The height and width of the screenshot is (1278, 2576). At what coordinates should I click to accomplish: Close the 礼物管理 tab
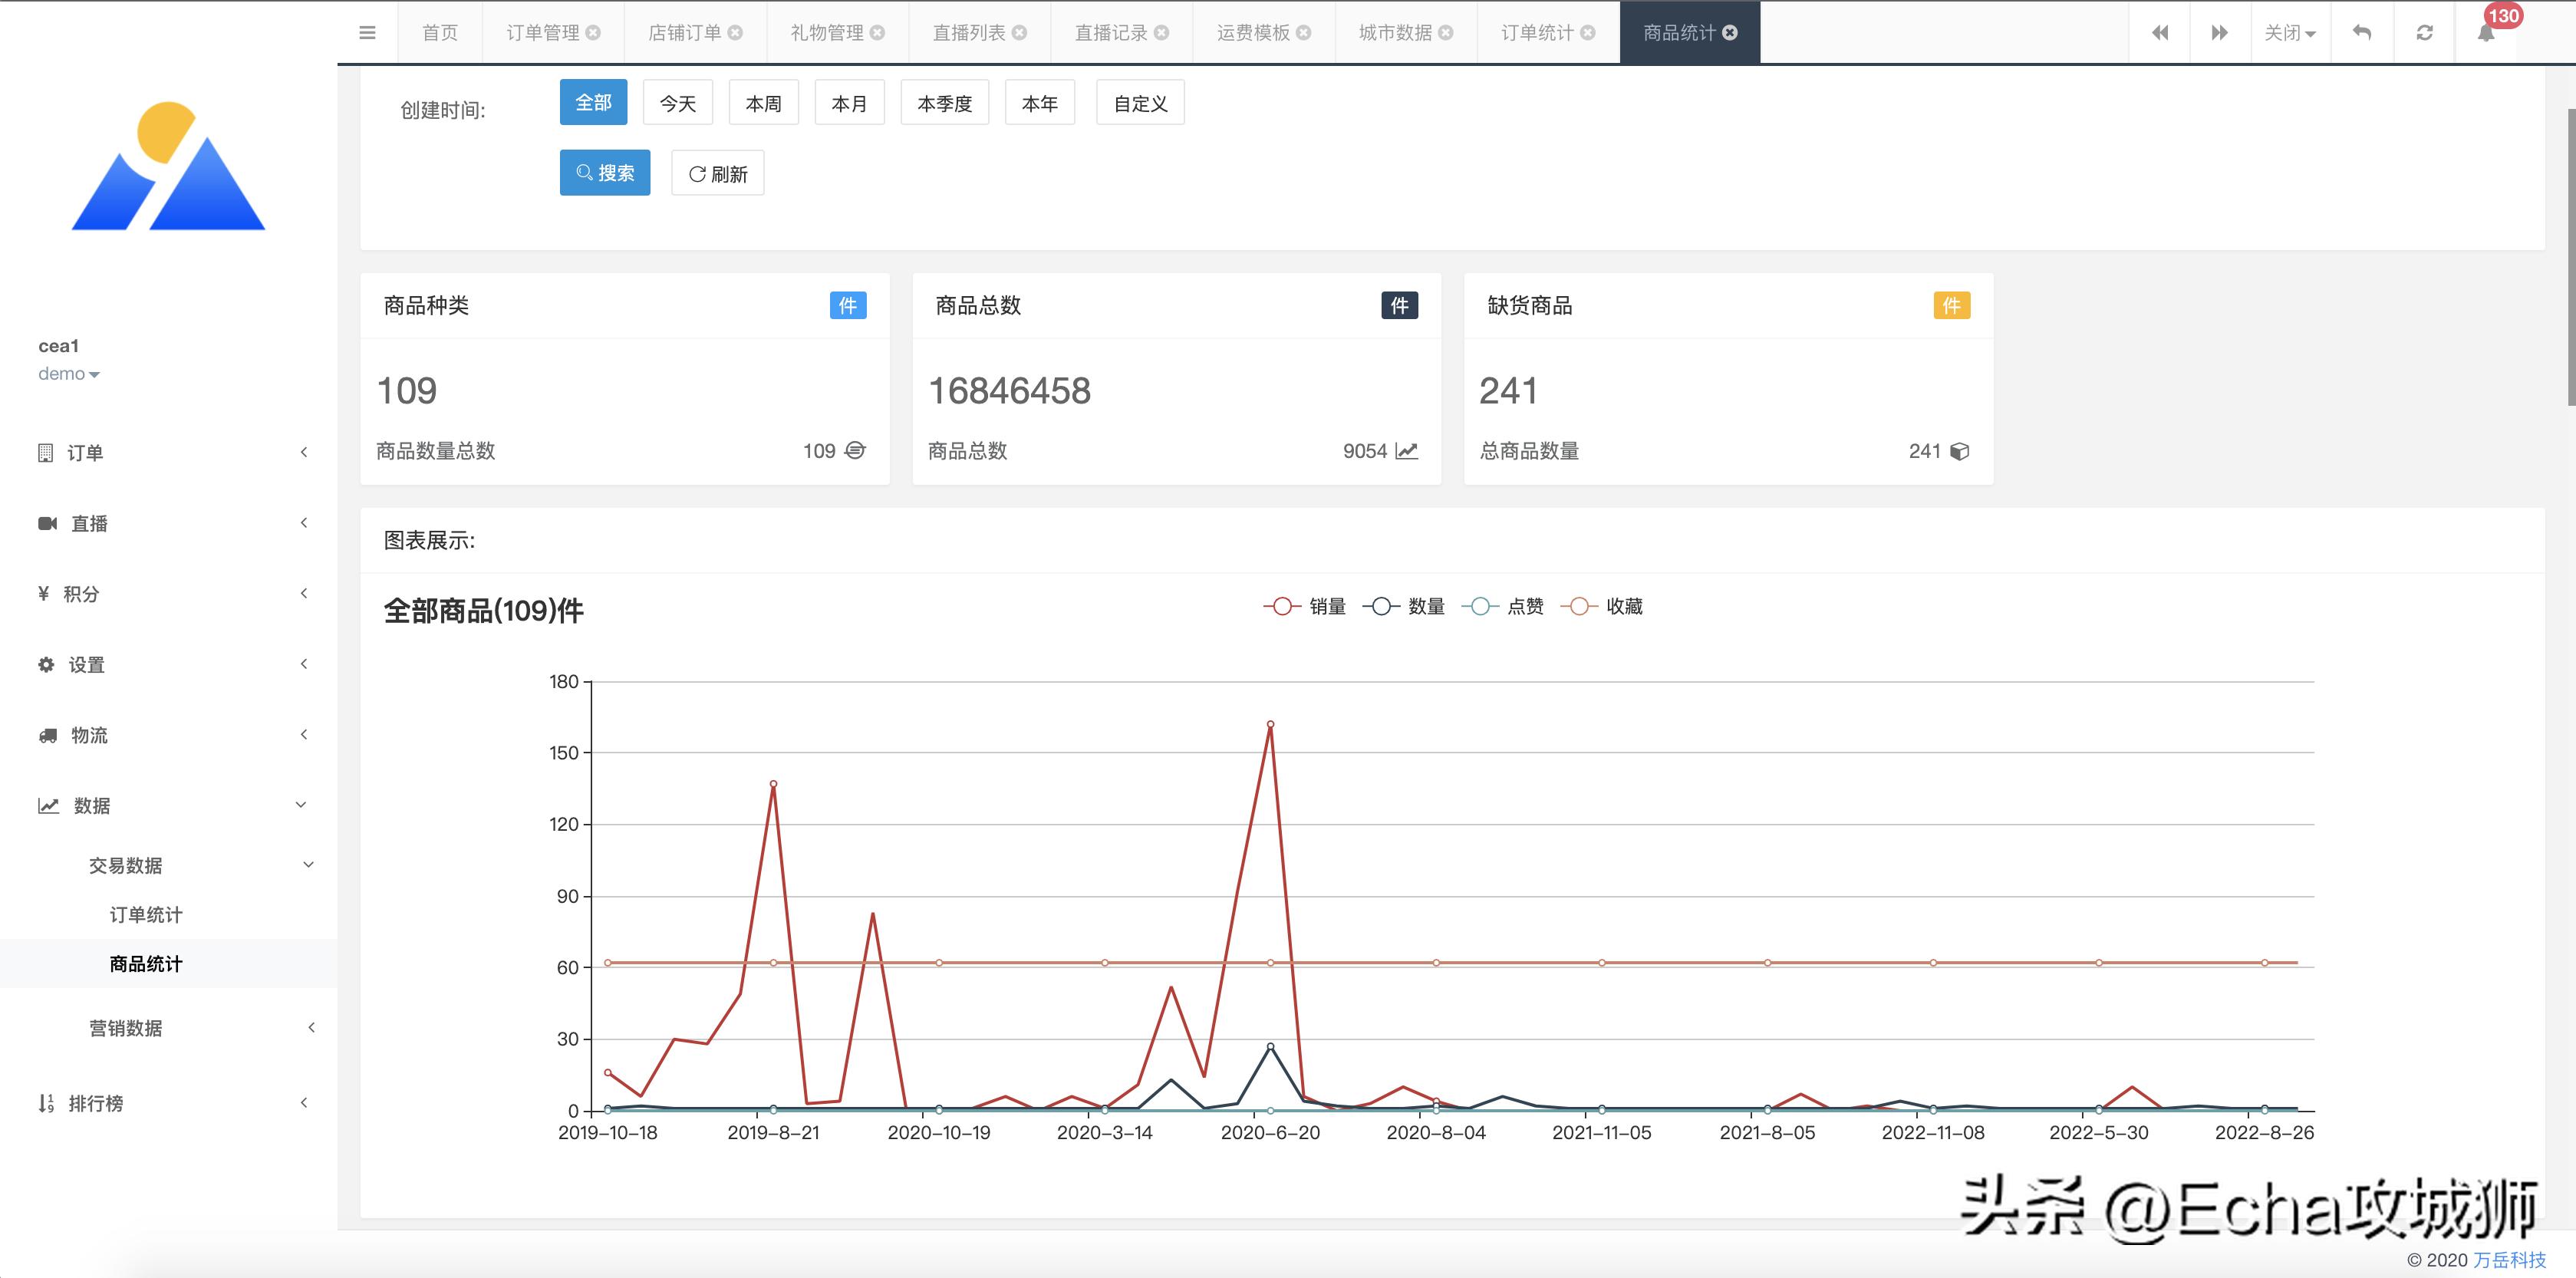point(878,32)
